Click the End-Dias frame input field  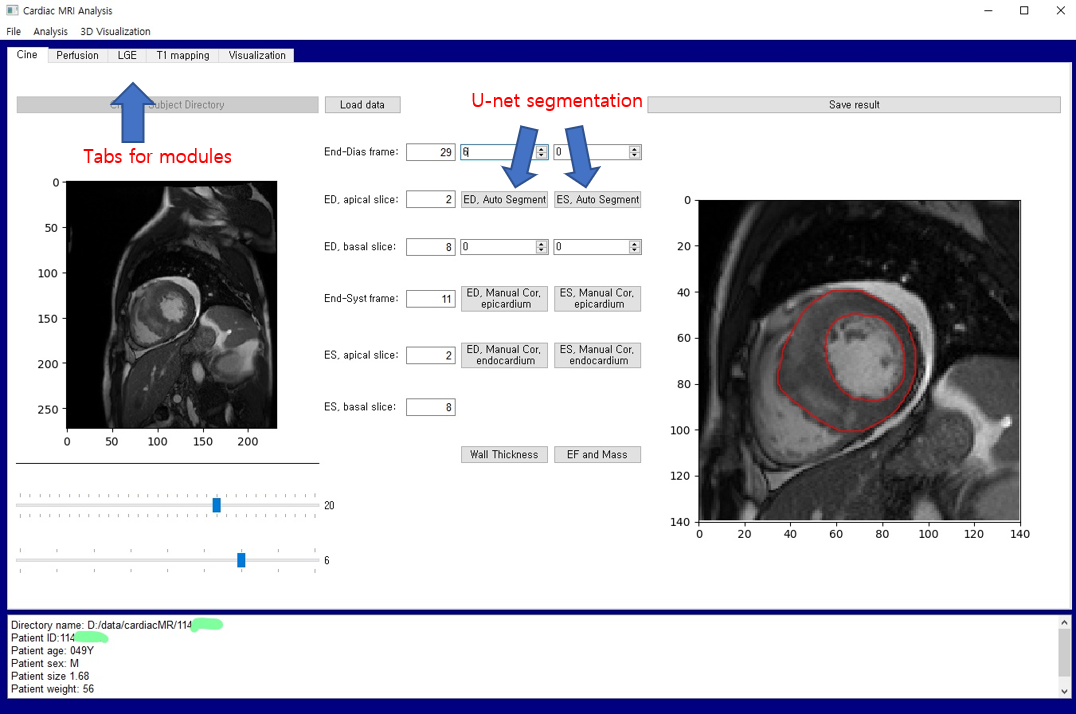tap(431, 152)
